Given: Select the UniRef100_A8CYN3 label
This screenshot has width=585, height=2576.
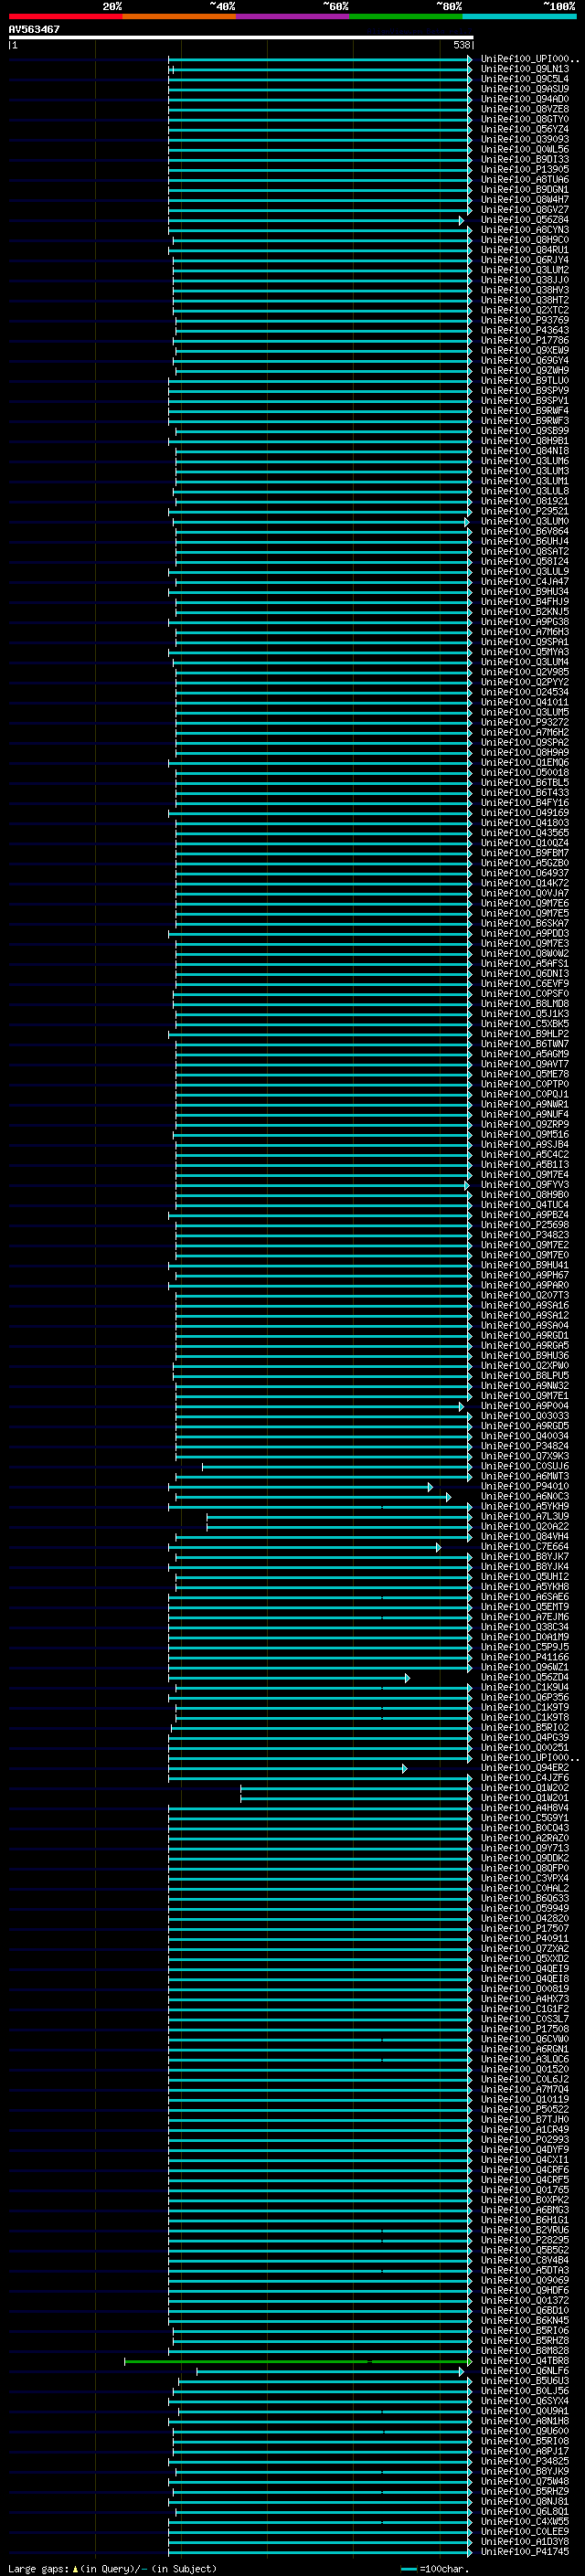Looking at the screenshot, I should point(525,230).
